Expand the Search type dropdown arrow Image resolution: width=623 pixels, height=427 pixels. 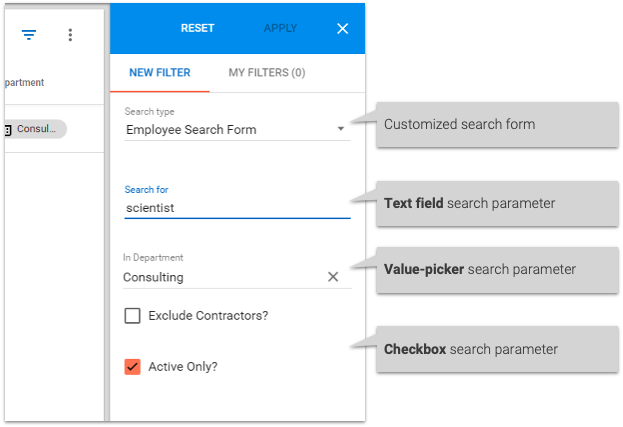[341, 129]
